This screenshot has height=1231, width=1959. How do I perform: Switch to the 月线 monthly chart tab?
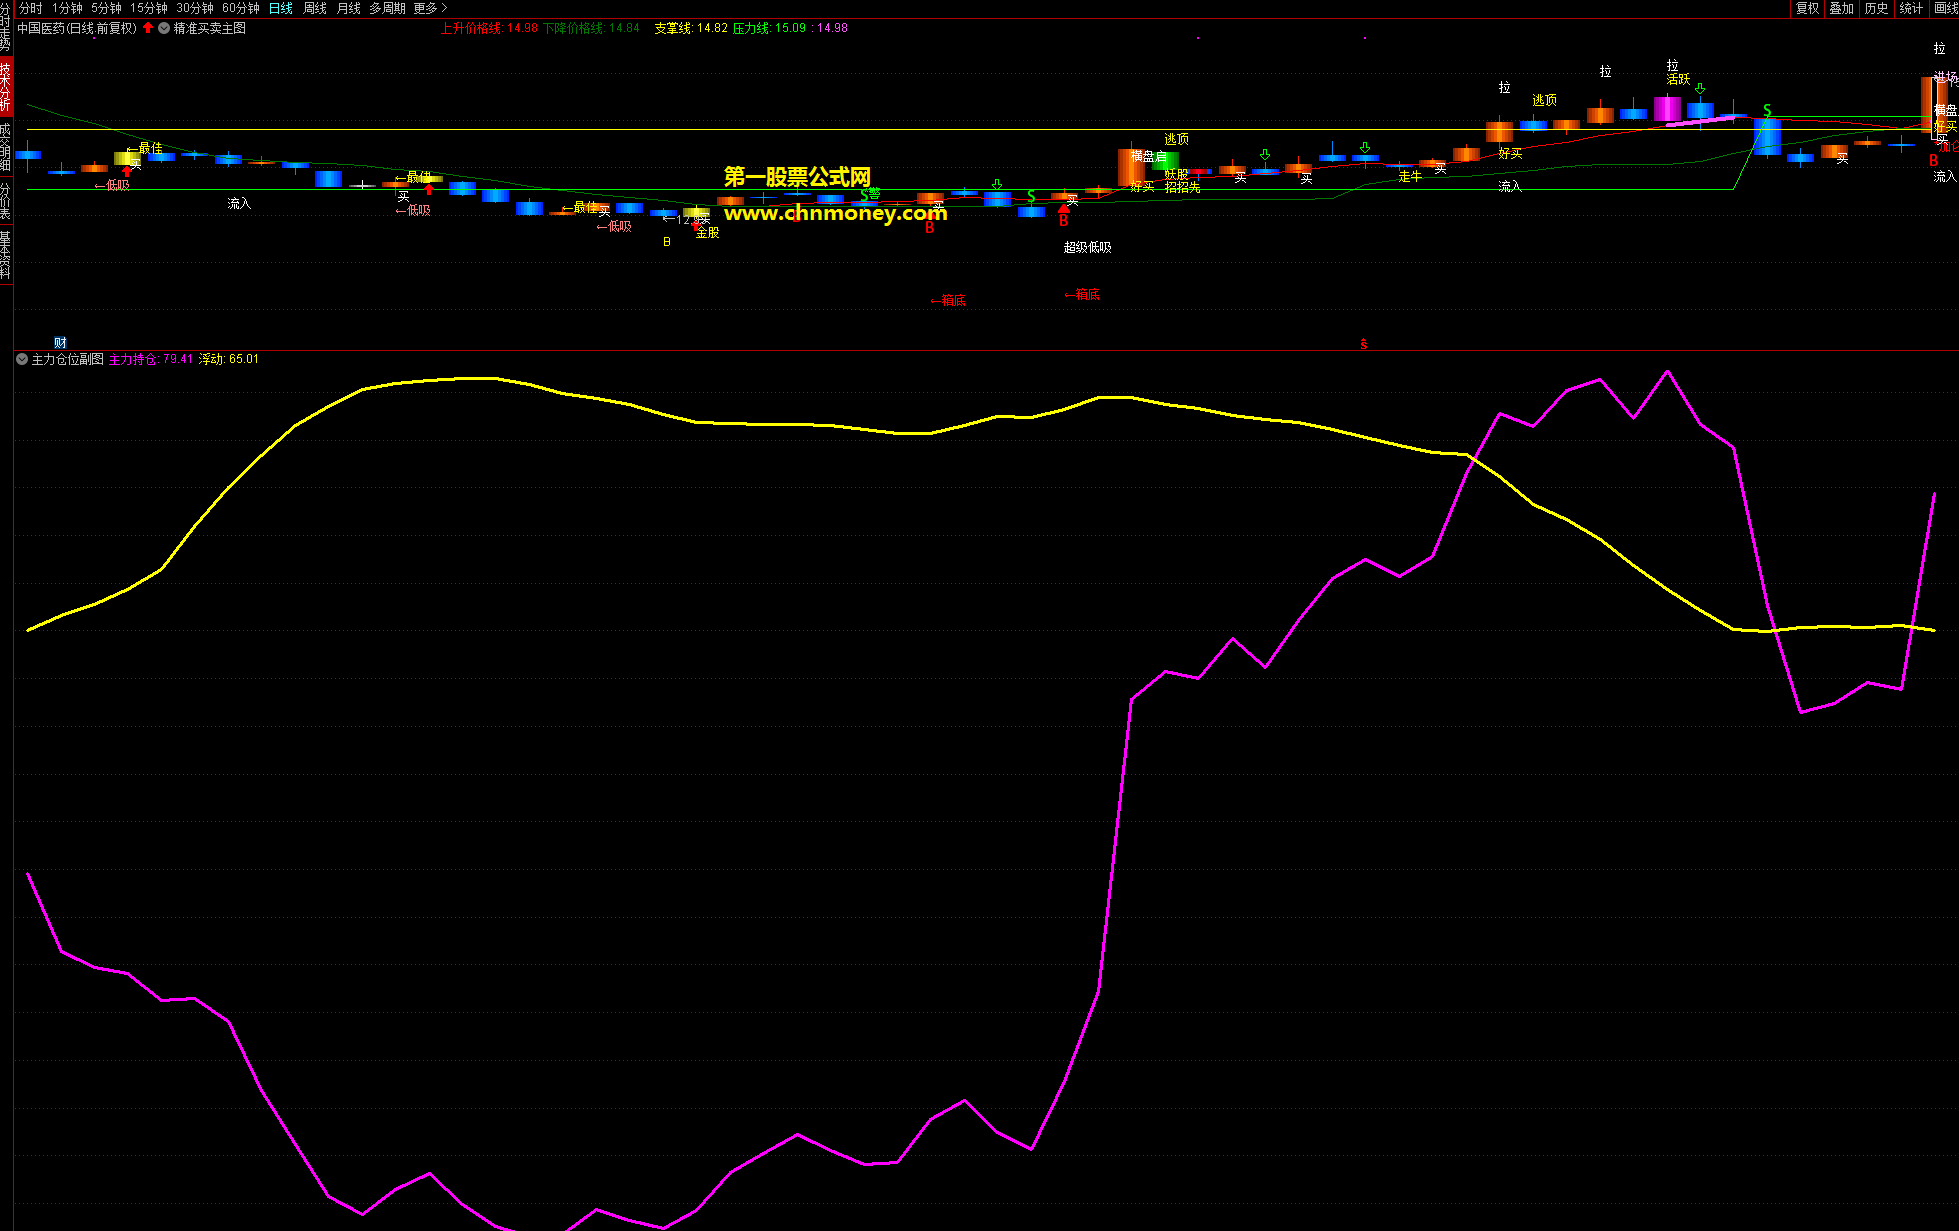349,8
